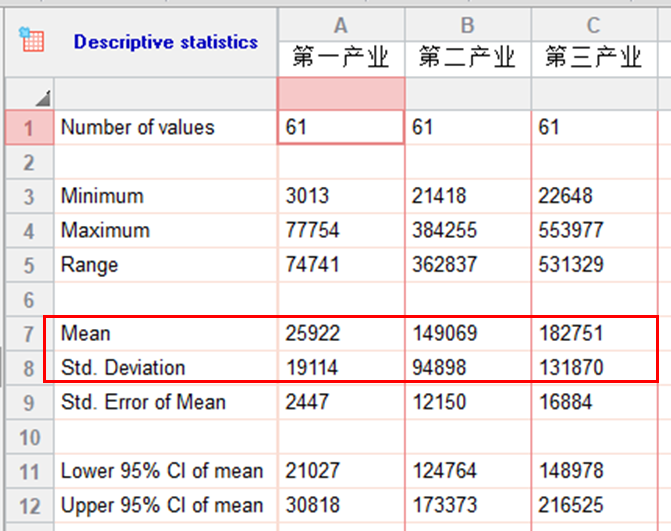
Task: Select column C header
Action: (x=594, y=25)
